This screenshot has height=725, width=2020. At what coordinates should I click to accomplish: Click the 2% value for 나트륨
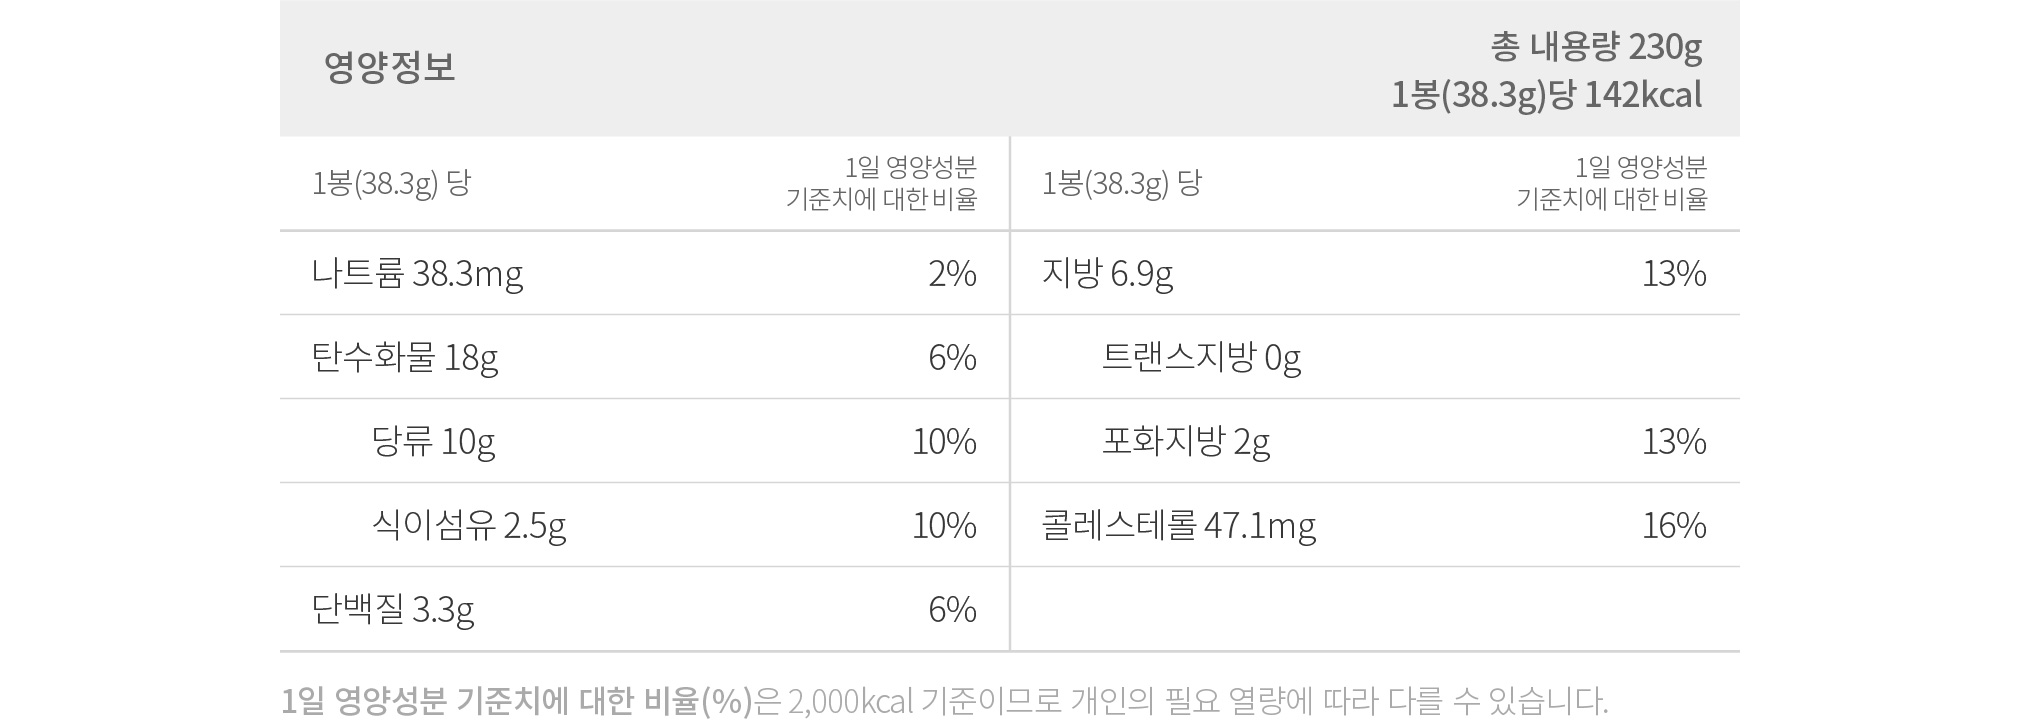[952, 273]
